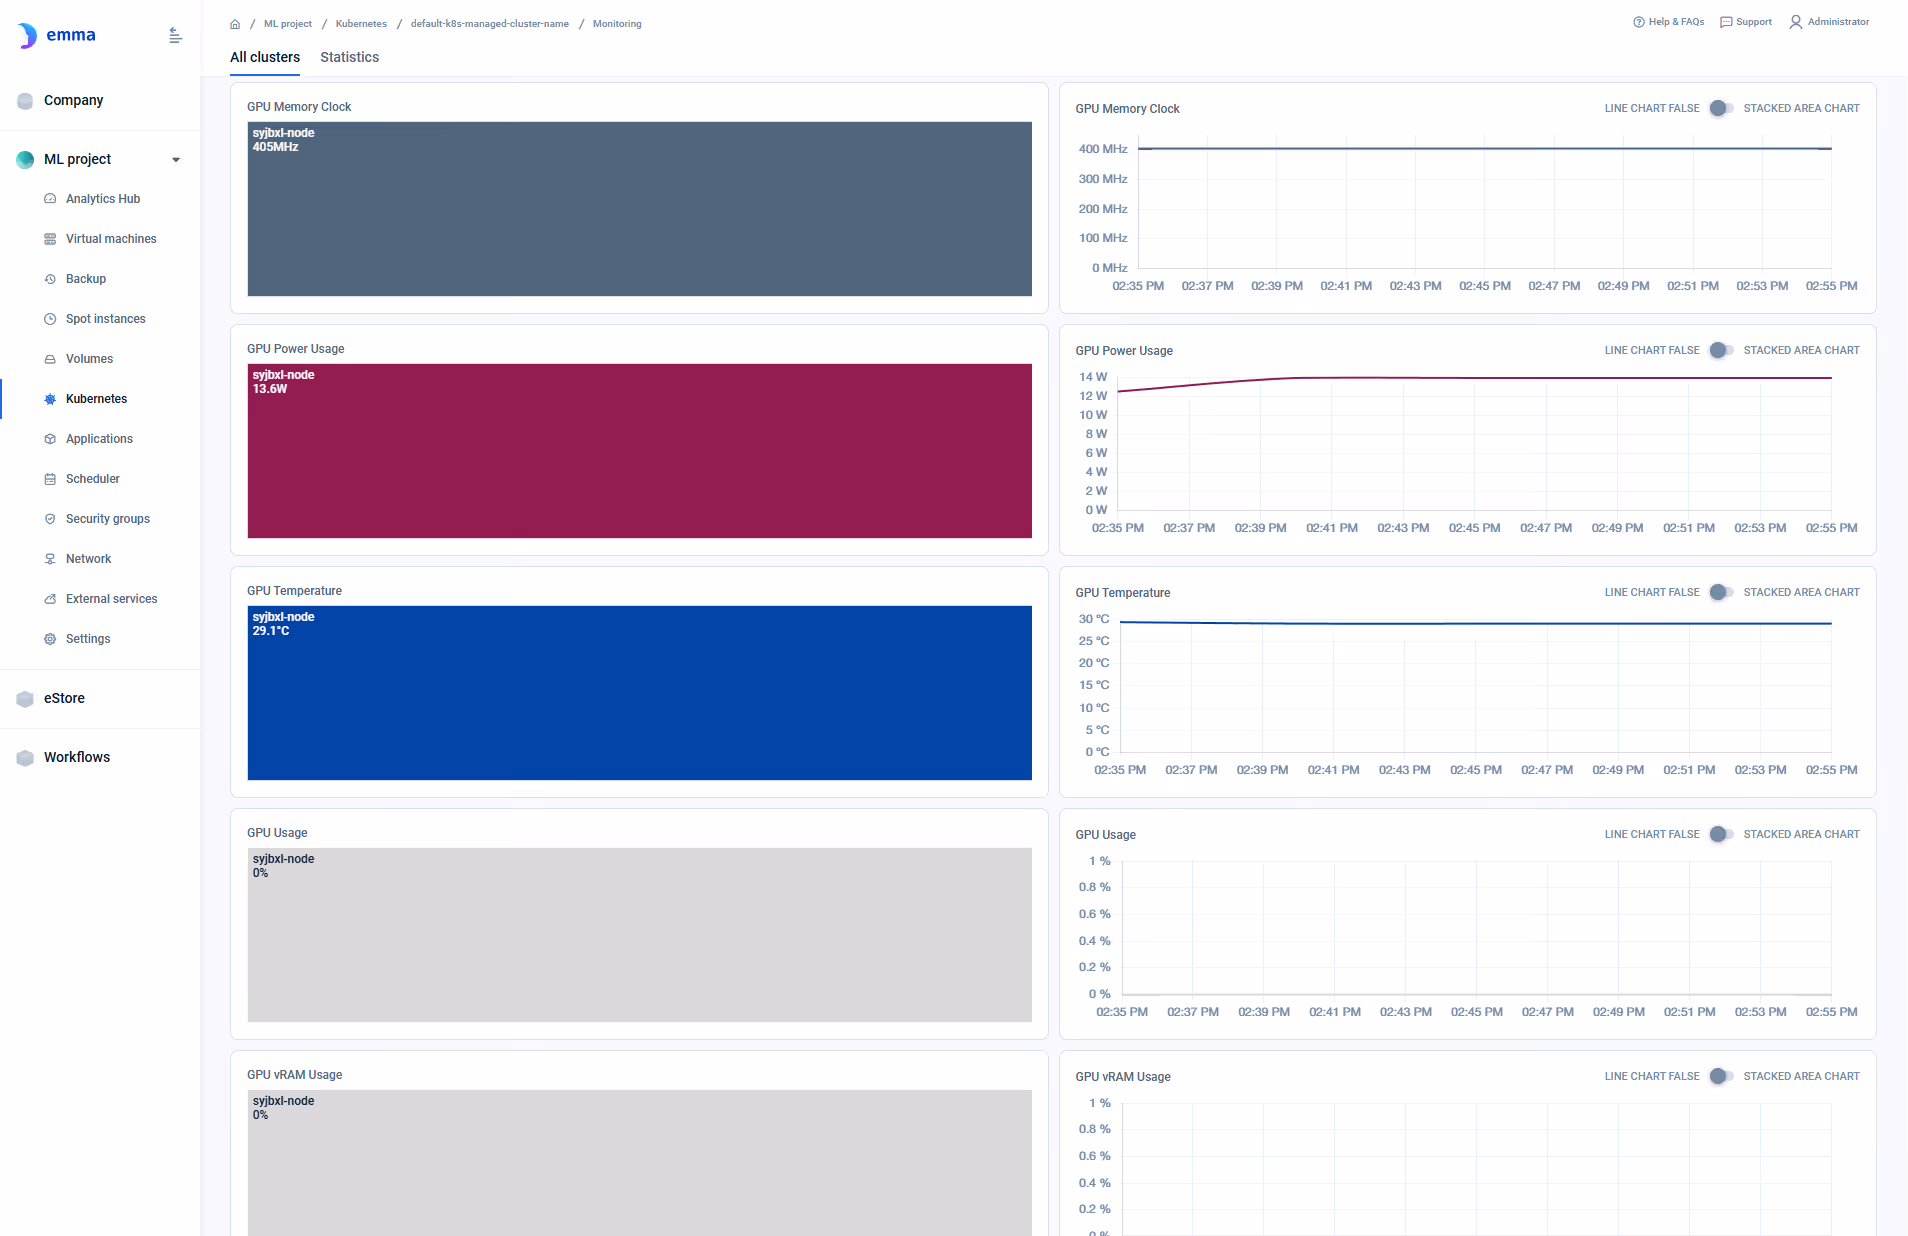The image size is (1908, 1236).
Task: Collapse the sidebar menu icon
Action: click(x=175, y=35)
